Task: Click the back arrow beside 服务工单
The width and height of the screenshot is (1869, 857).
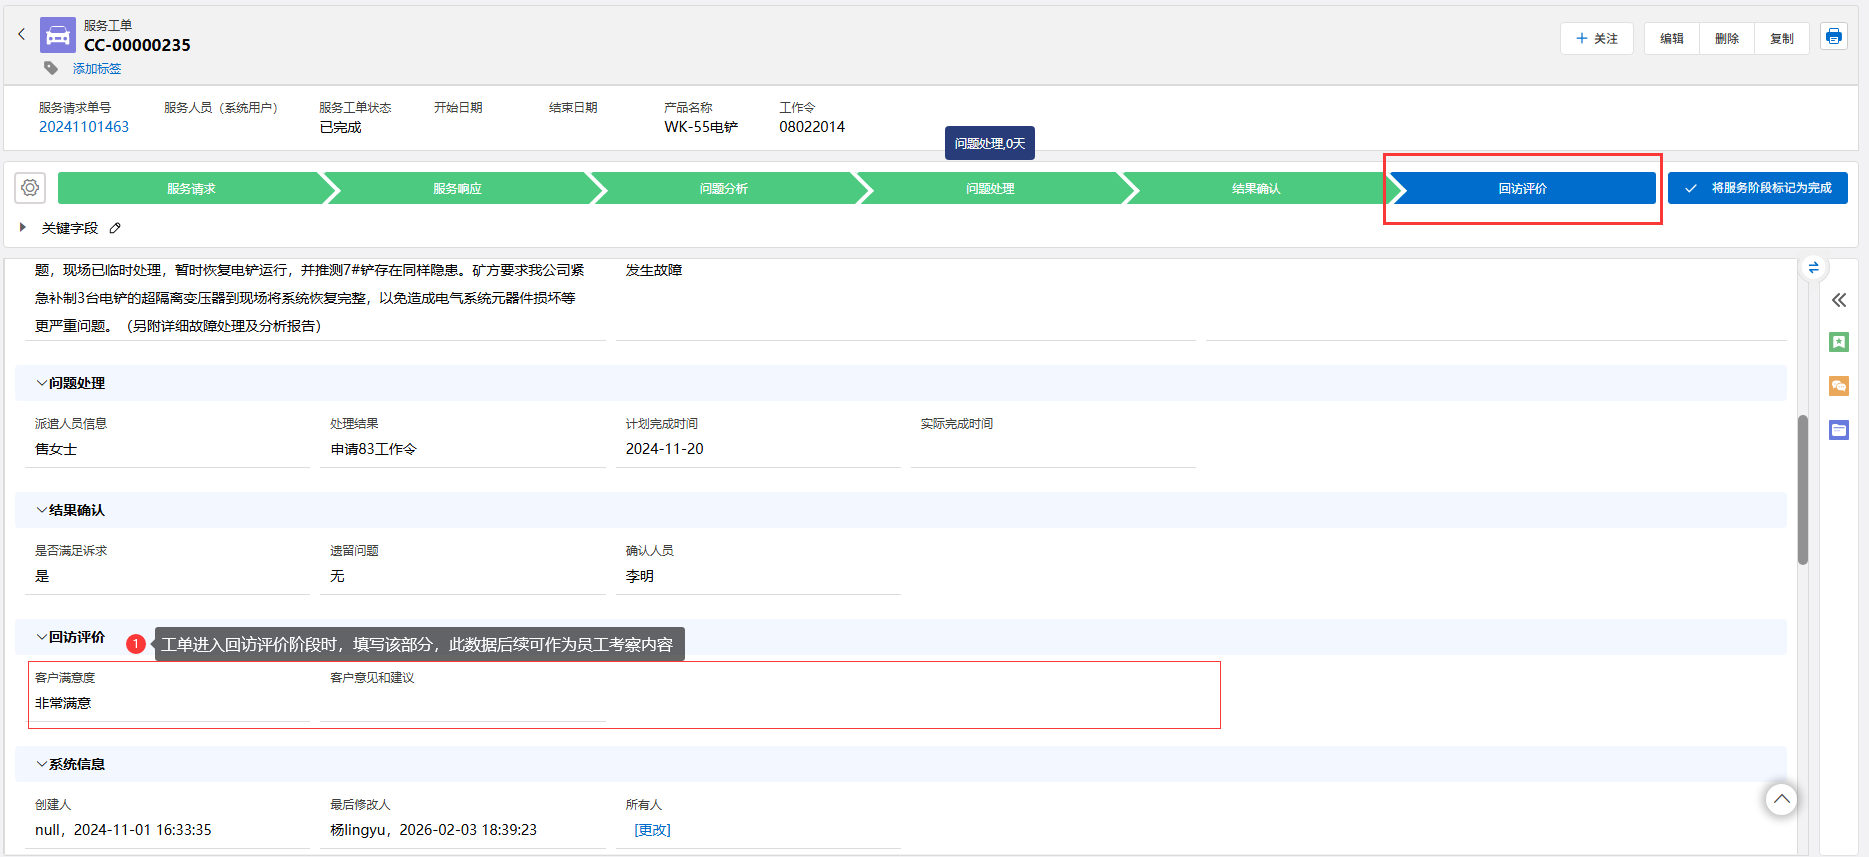Action: 21,34
